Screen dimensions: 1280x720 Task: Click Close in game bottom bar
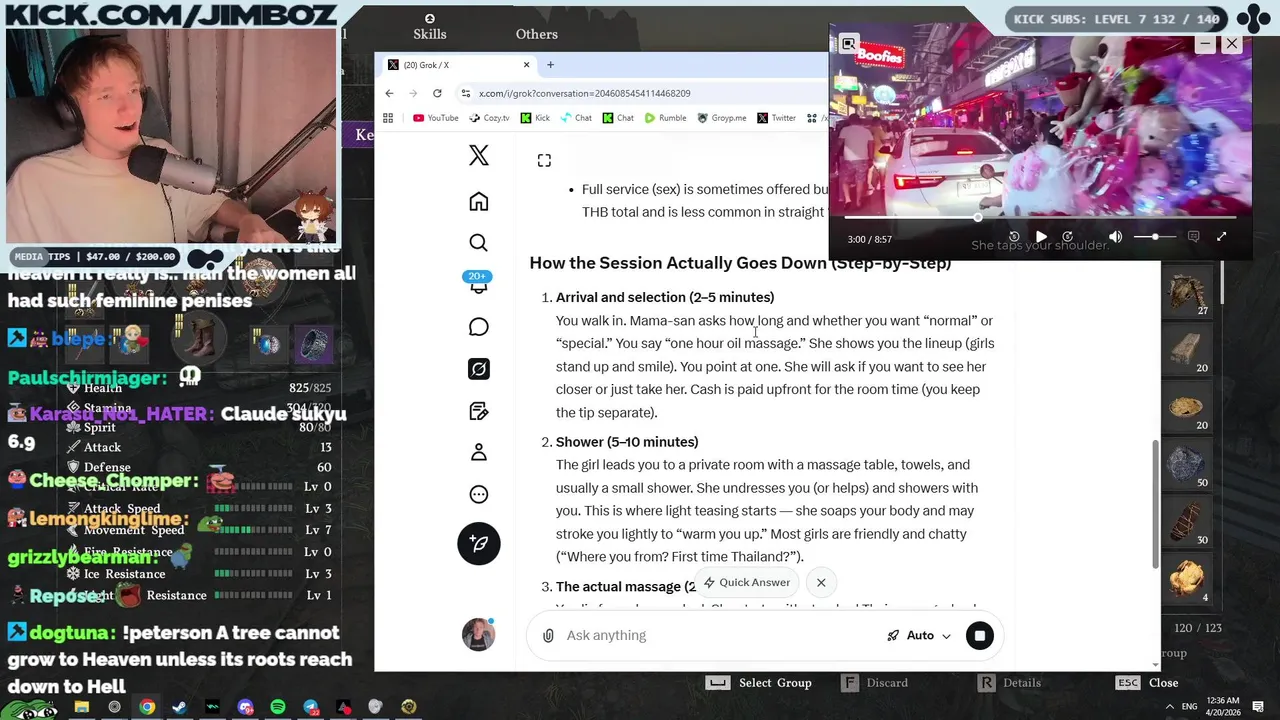(x=1147, y=683)
